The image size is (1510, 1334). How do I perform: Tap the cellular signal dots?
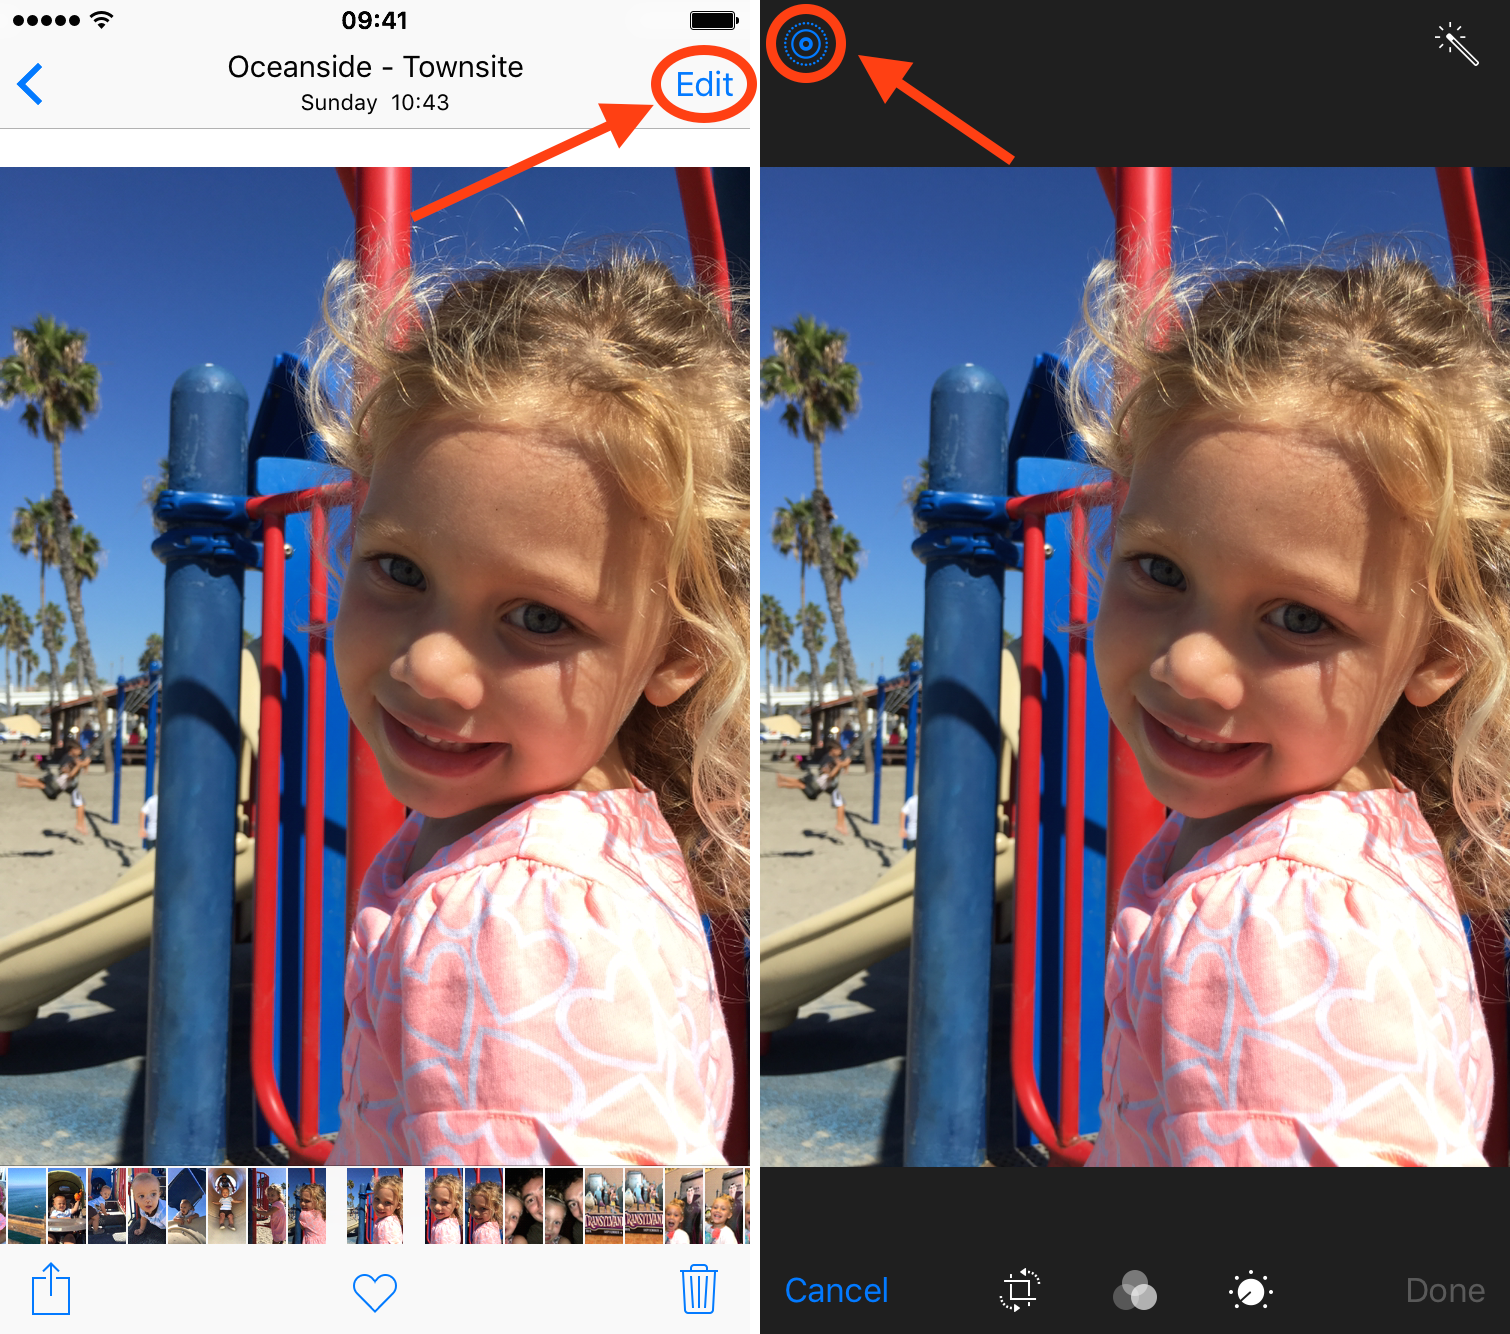pyautogui.click(x=46, y=20)
